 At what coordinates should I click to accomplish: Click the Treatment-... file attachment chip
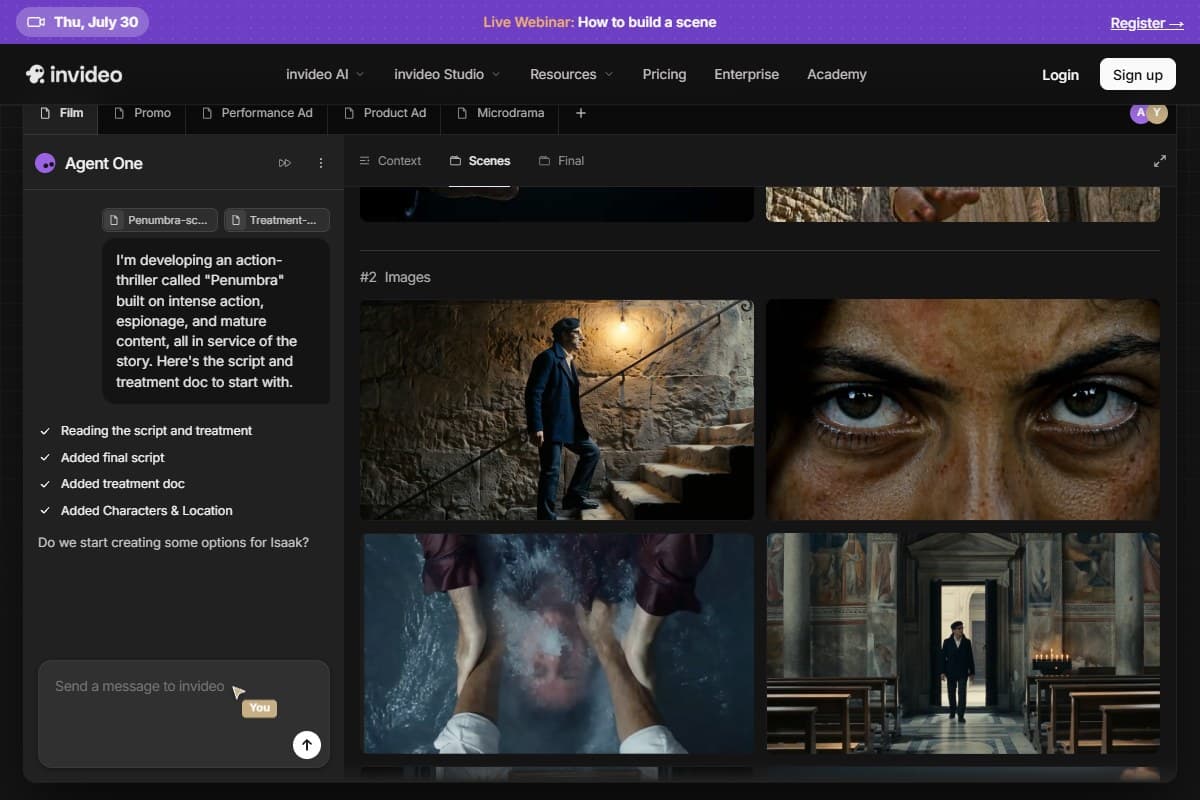277,220
